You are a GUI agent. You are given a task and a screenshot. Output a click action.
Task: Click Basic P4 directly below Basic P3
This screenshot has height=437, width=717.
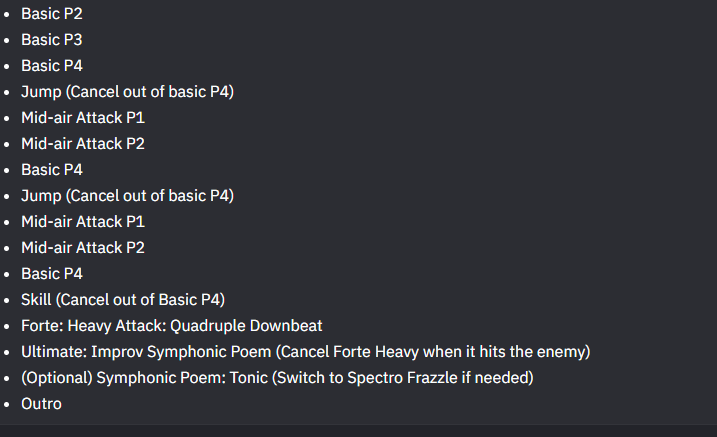(x=52, y=66)
